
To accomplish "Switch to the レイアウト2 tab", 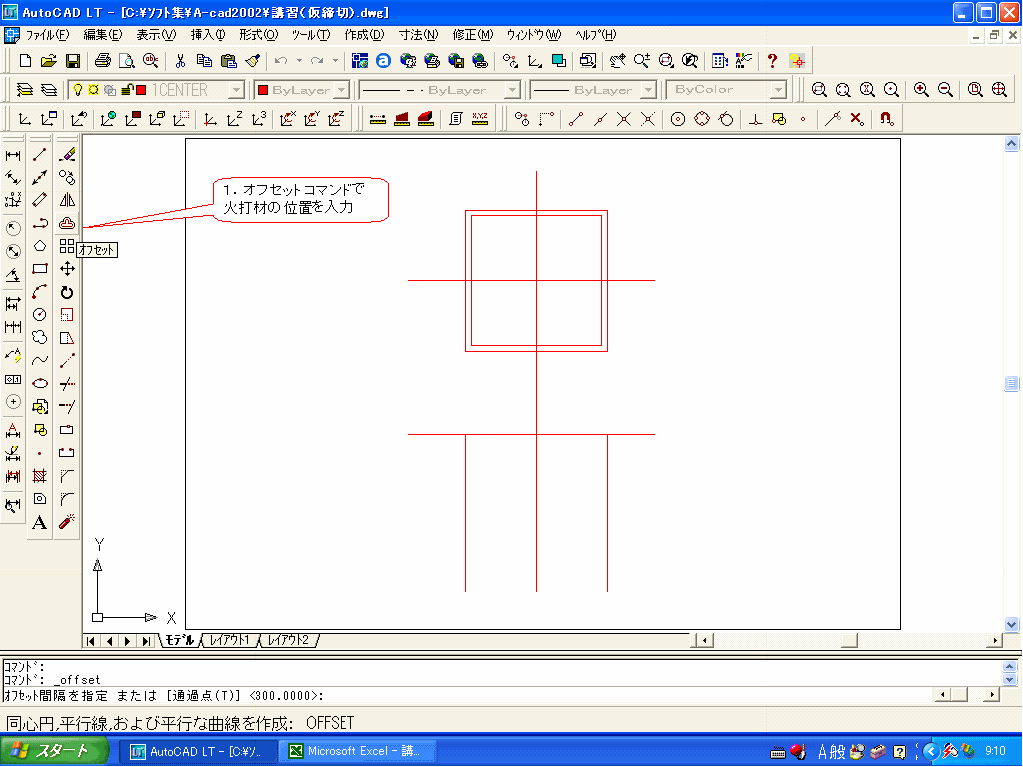I will [288, 640].
